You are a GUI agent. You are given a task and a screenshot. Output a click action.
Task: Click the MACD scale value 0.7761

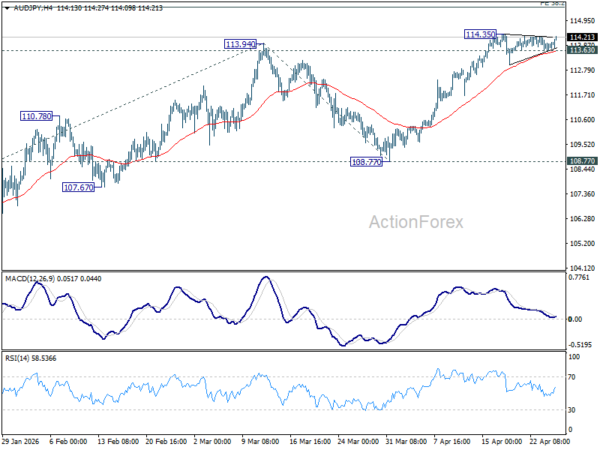(579, 277)
